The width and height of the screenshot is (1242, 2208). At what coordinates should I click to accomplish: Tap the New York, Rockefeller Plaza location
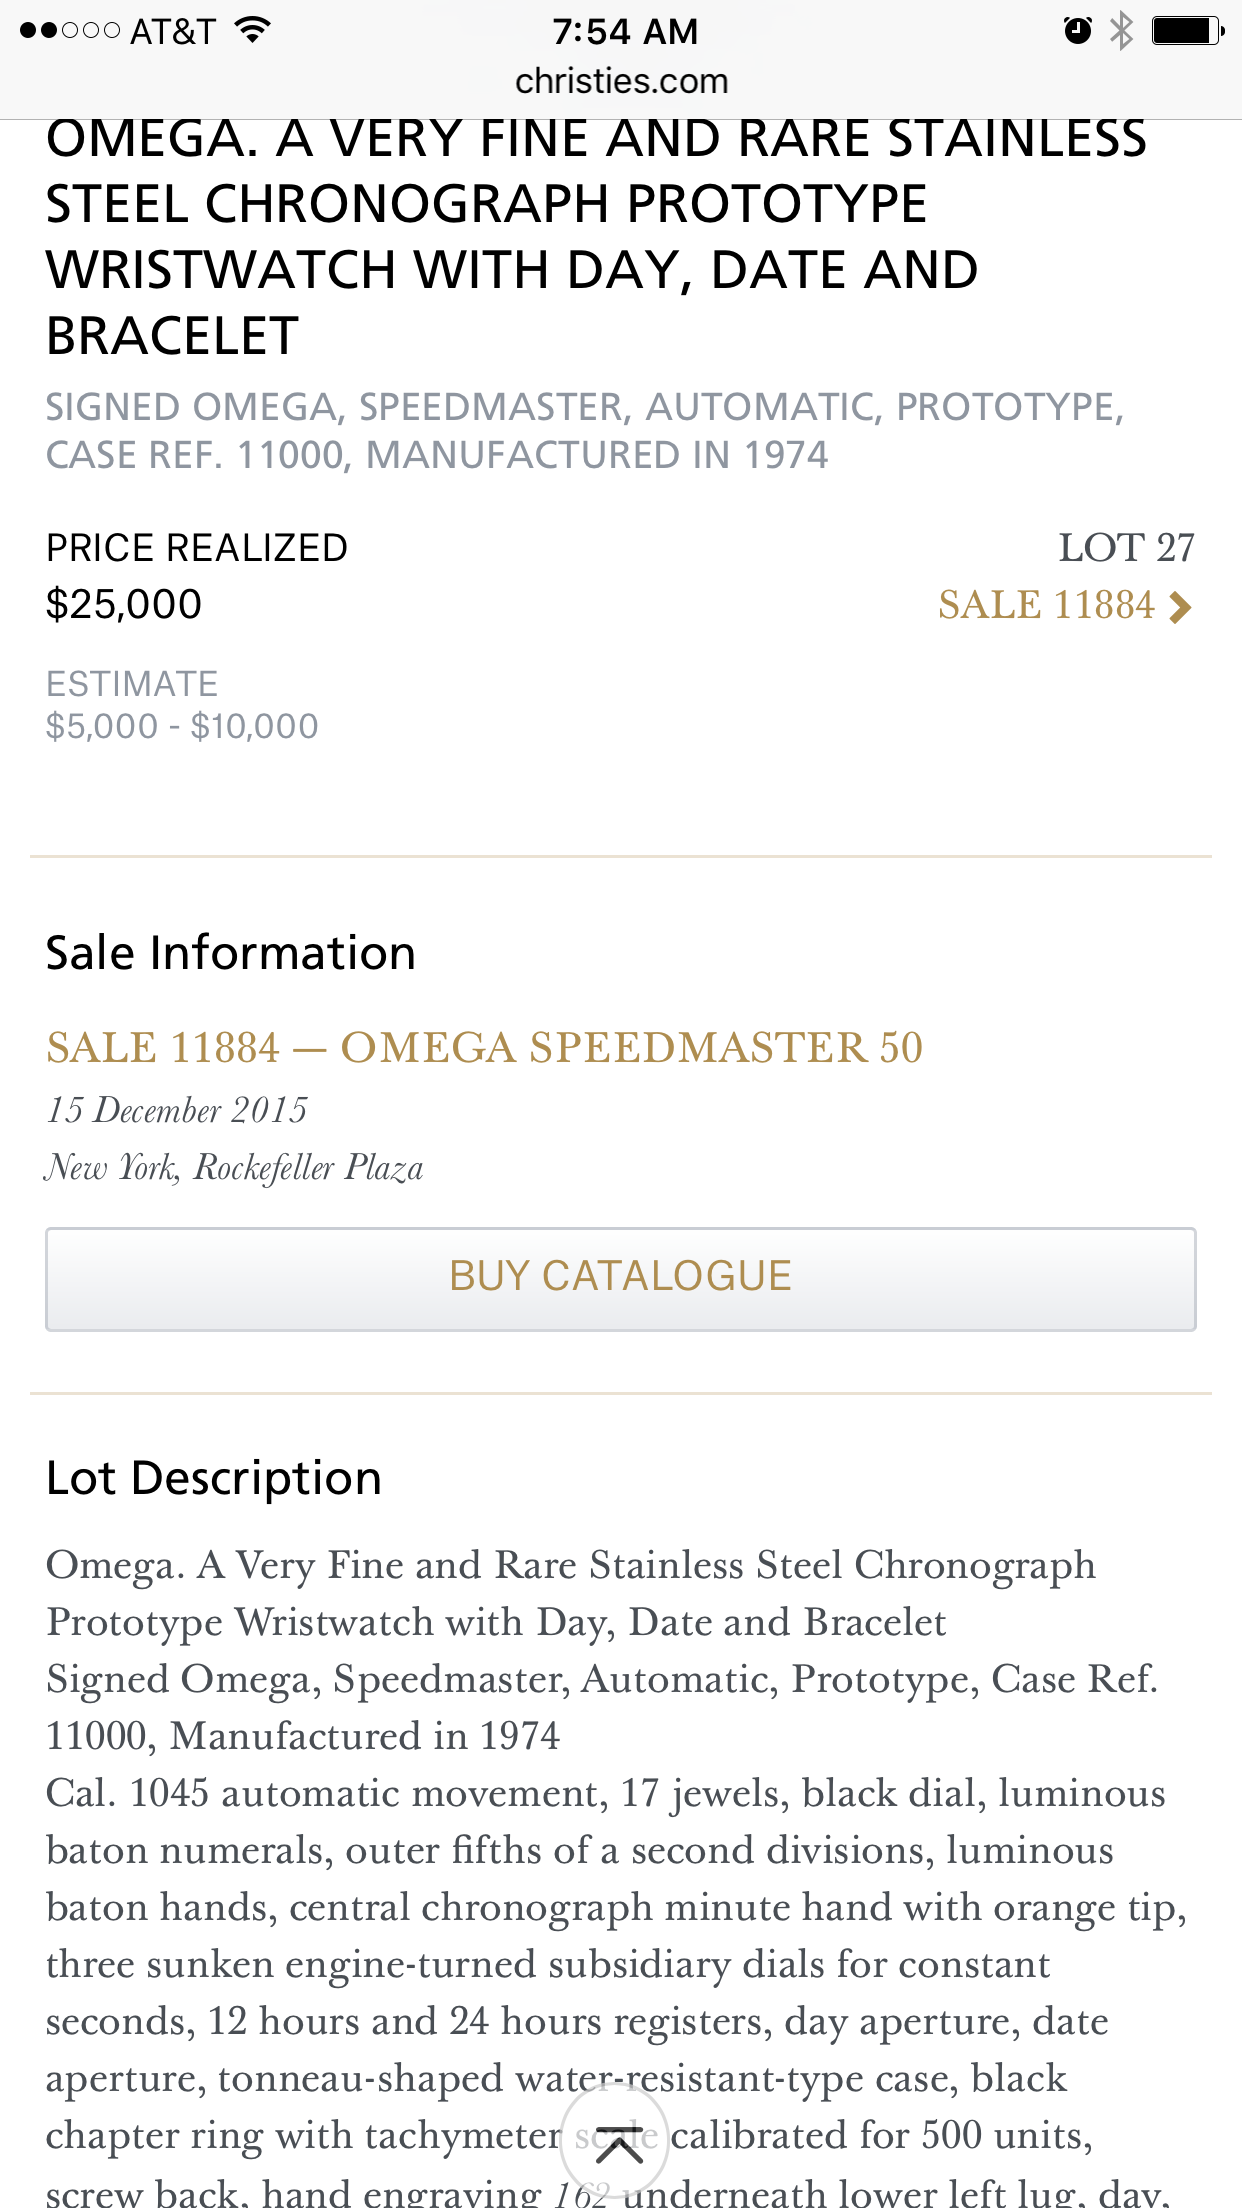[234, 1168]
